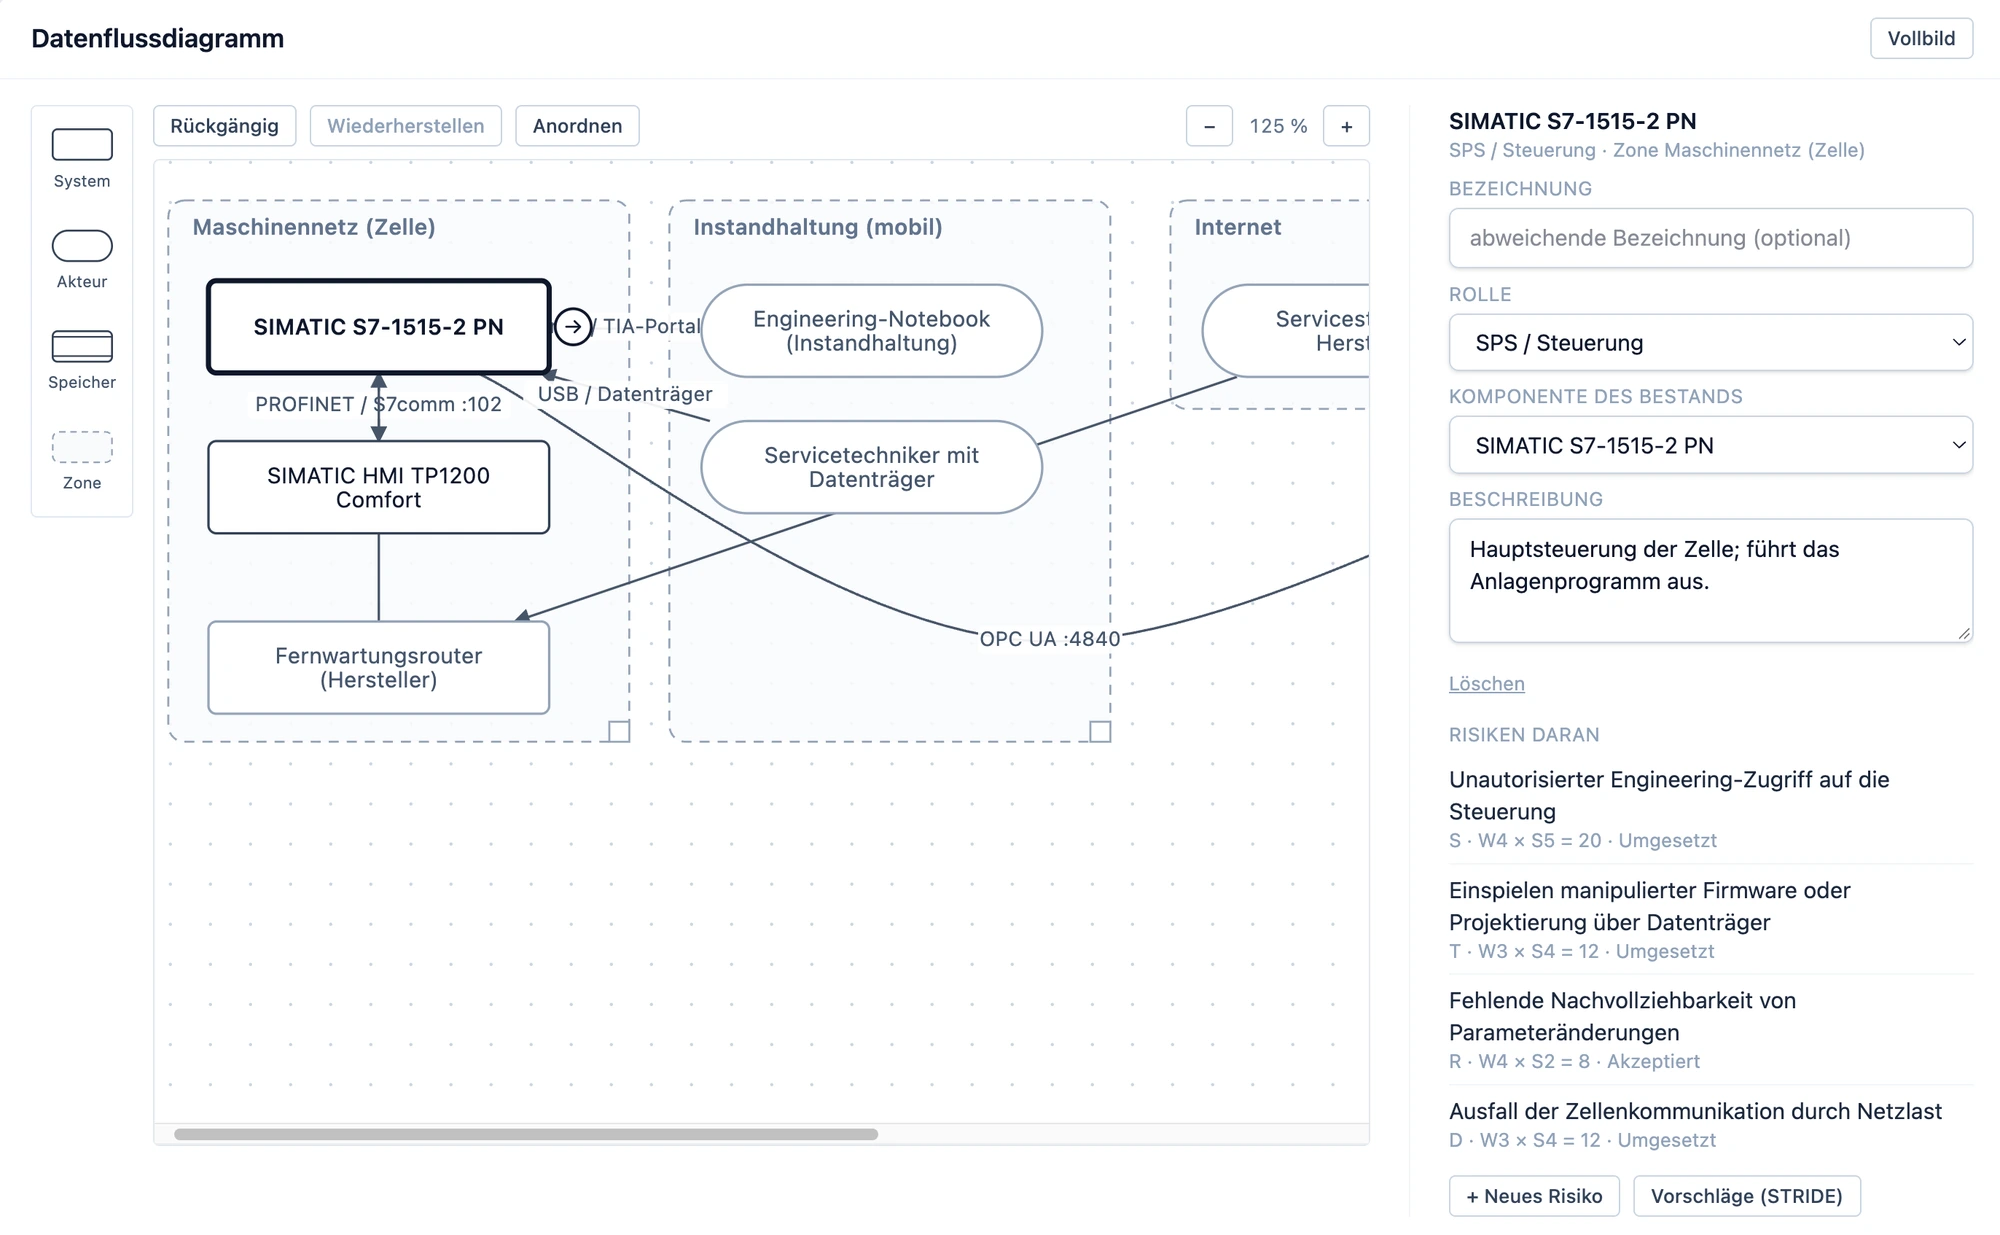The width and height of the screenshot is (2000, 1235).
Task: Click into the Beschreibung text area
Action: pos(1710,580)
